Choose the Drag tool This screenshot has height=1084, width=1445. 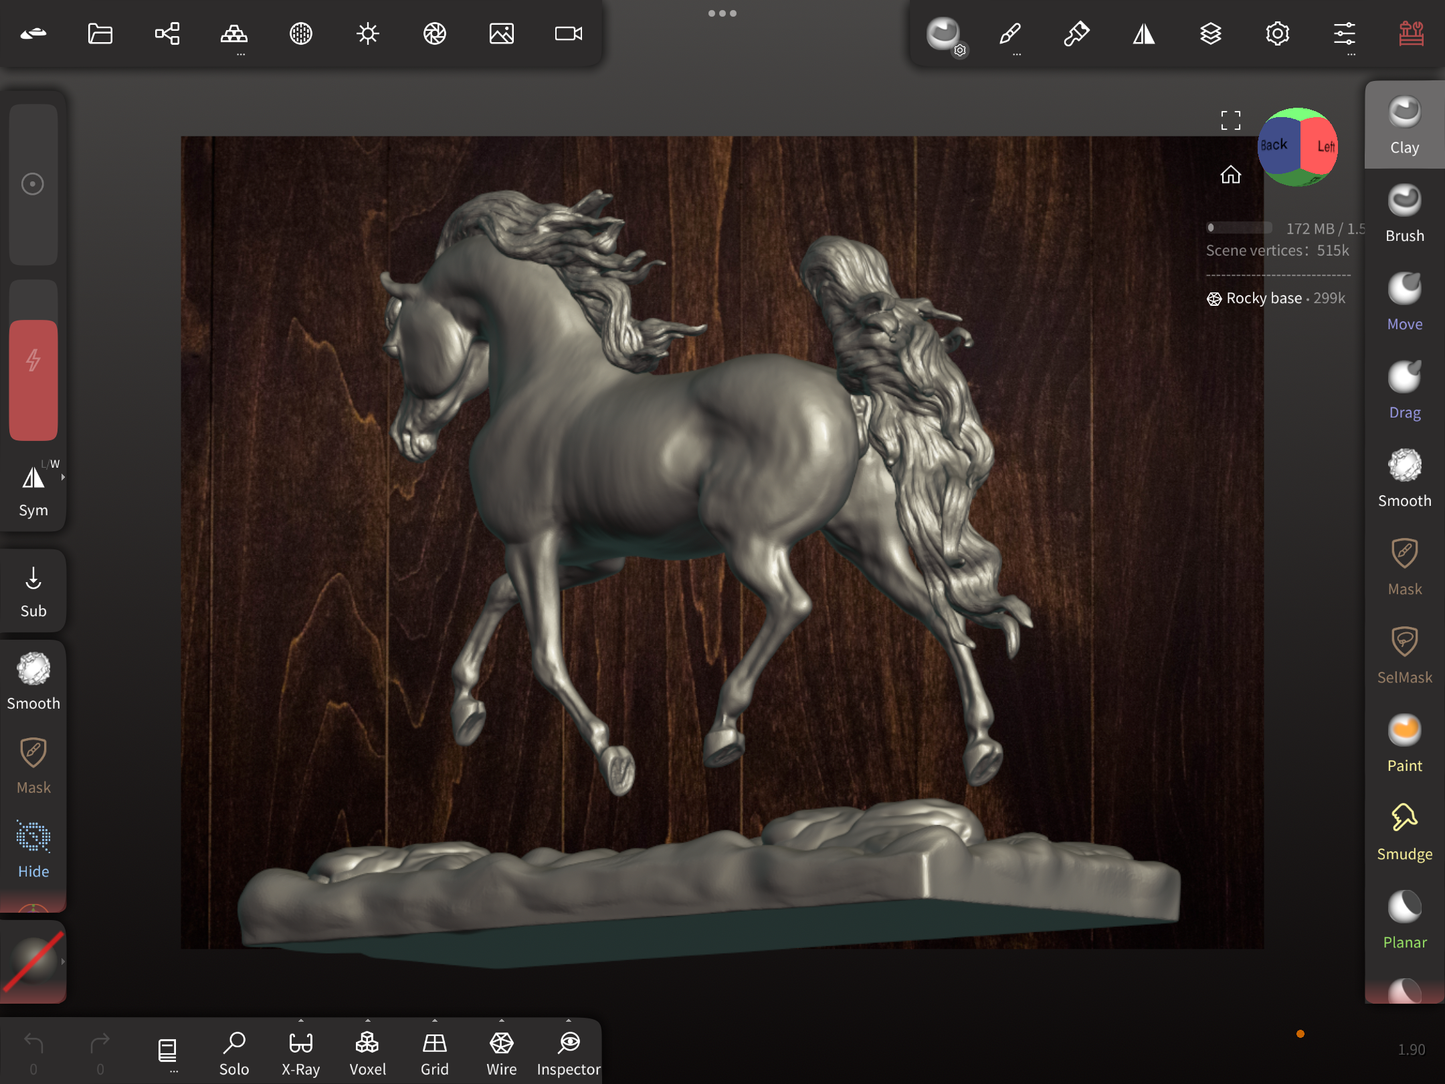[1404, 389]
